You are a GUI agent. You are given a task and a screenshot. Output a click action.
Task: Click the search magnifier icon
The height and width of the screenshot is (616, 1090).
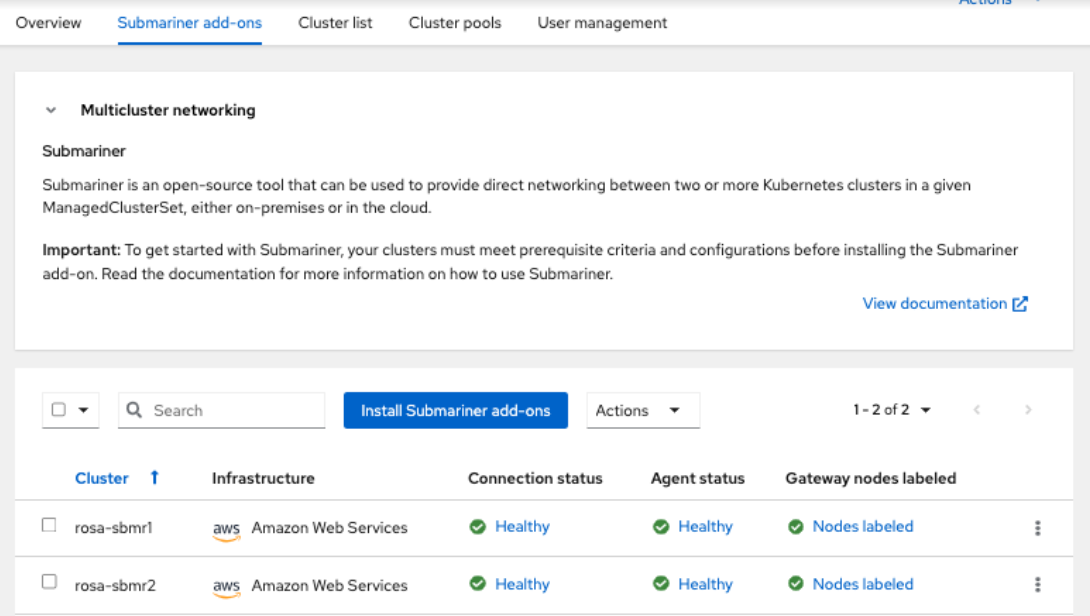pos(135,410)
